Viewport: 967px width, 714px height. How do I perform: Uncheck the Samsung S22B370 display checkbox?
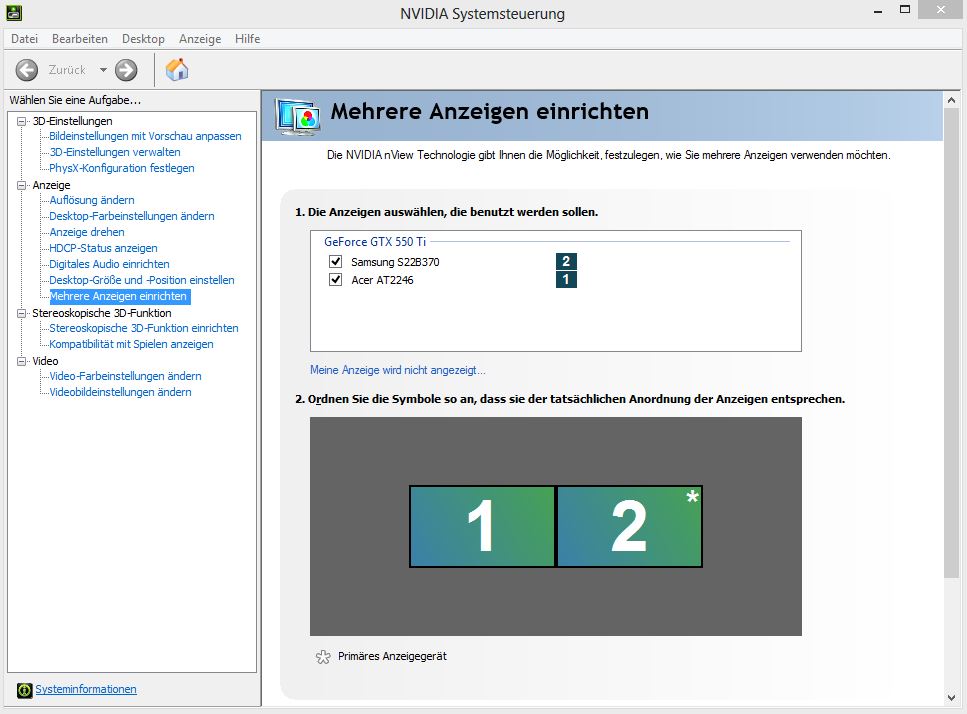335,261
